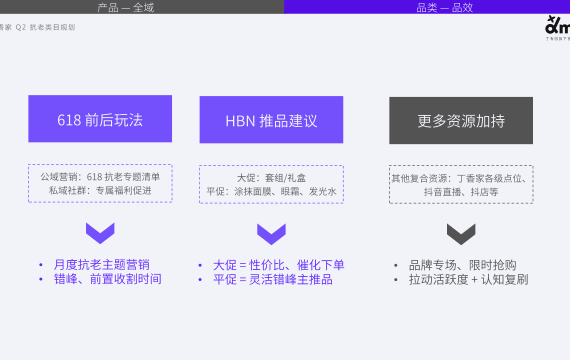The width and height of the screenshot is (570, 360).
Task: Select dashed box with 其他复合资源 text
Action: [x=461, y=184]
